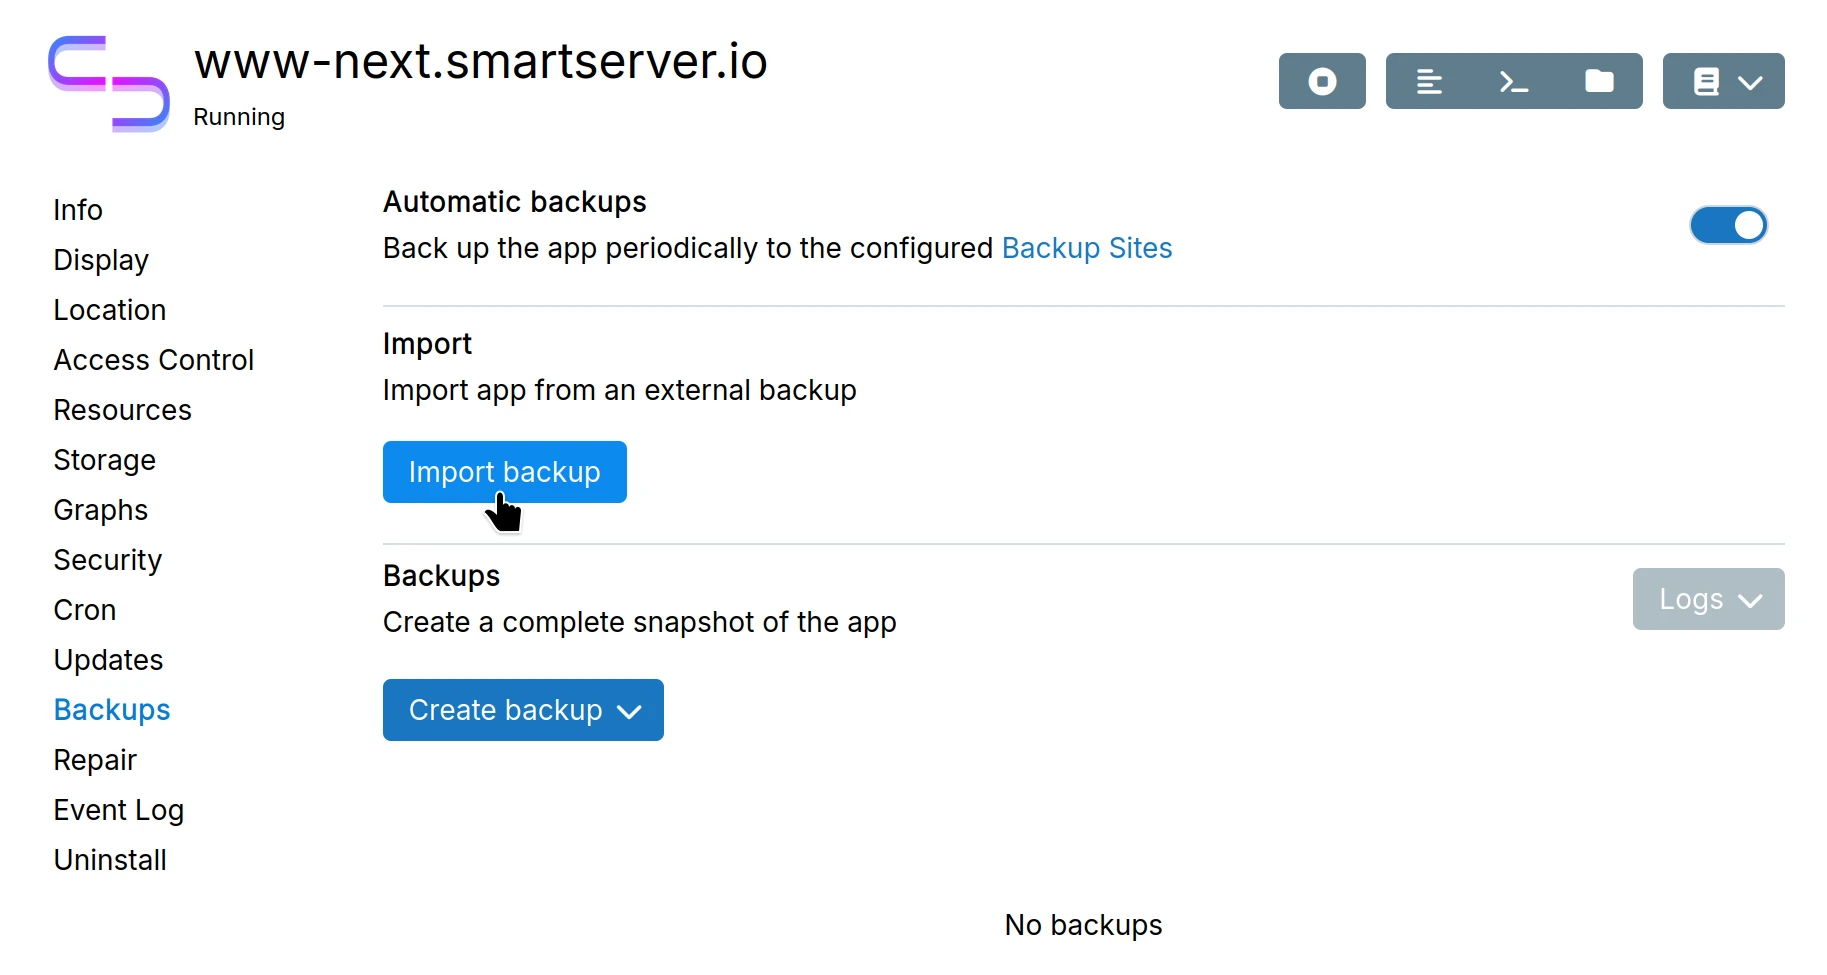Go to the Info section
Screen dimensions: 1827x975
point(78,210)
